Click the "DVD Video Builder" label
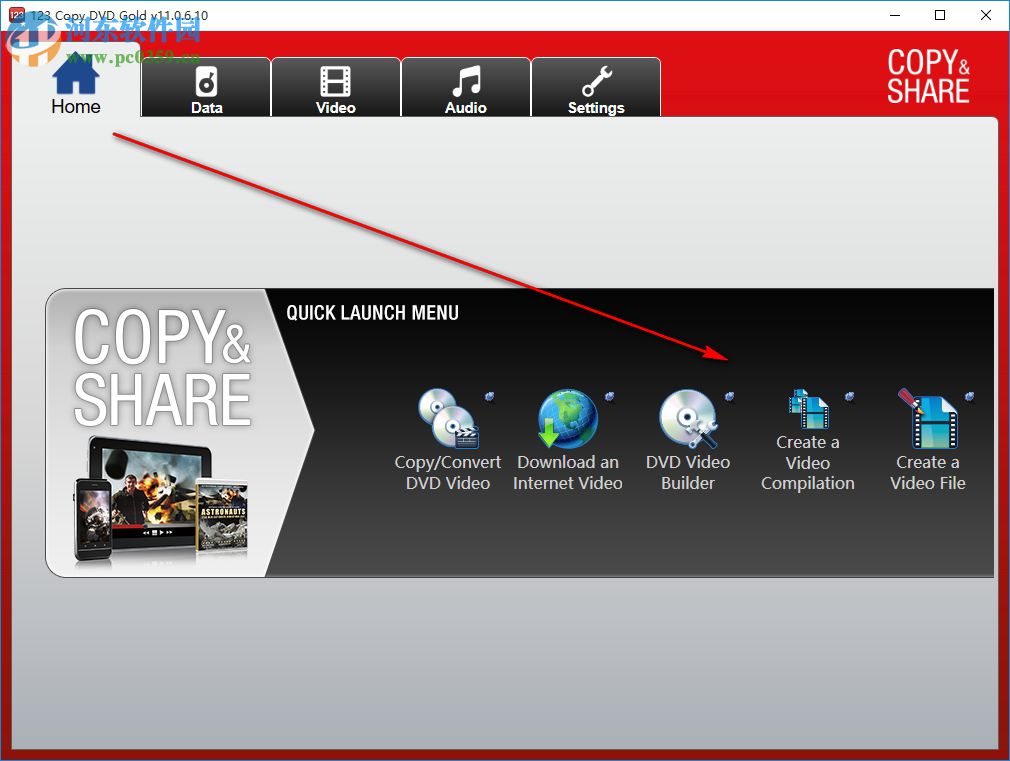Screen dimensions: 1010x761 pyautogui.click(x=688, y=472)
